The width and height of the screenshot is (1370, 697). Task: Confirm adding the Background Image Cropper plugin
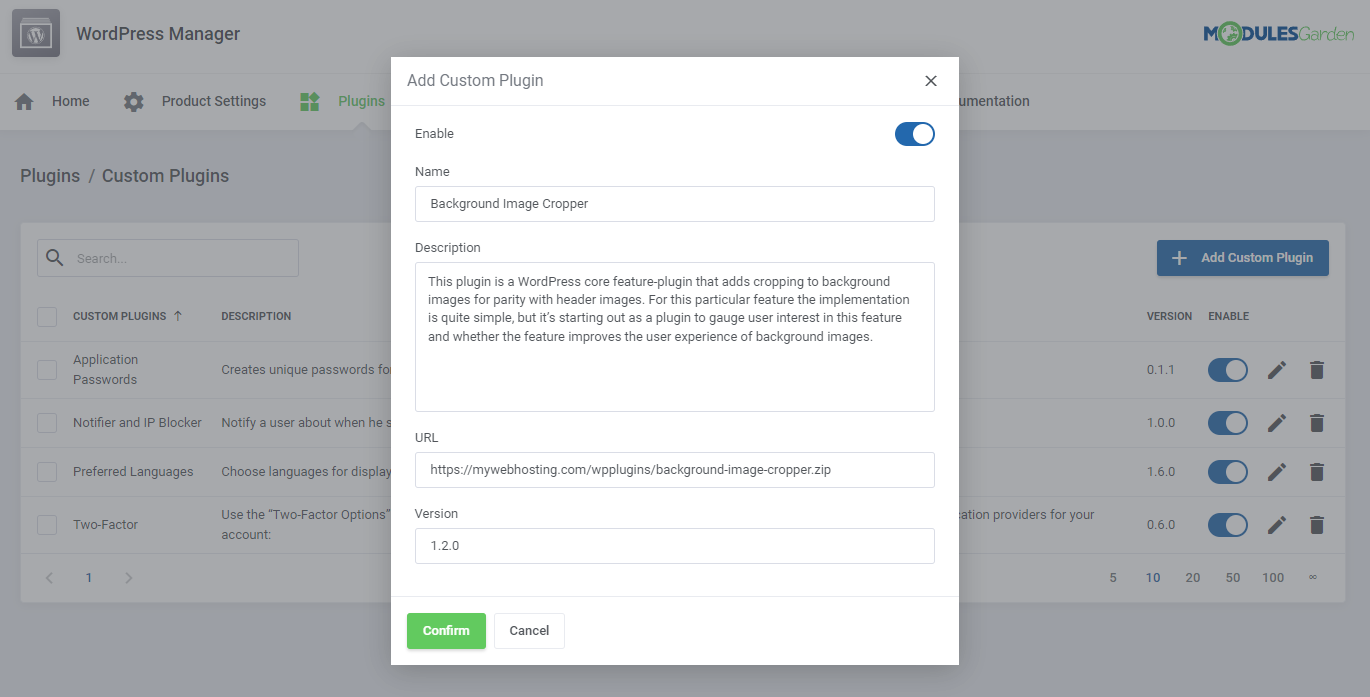tap(446, 630)
